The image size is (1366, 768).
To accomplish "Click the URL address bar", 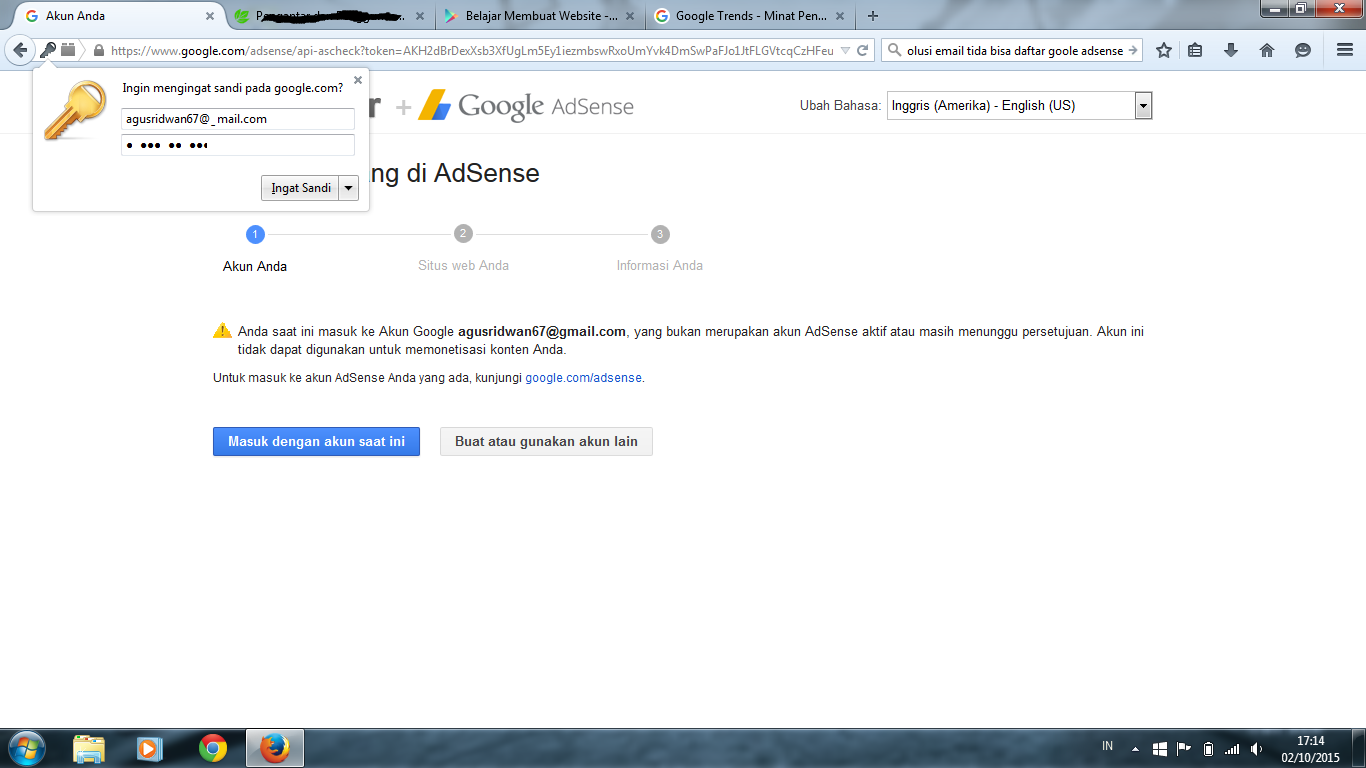I will tap(472, 50).
